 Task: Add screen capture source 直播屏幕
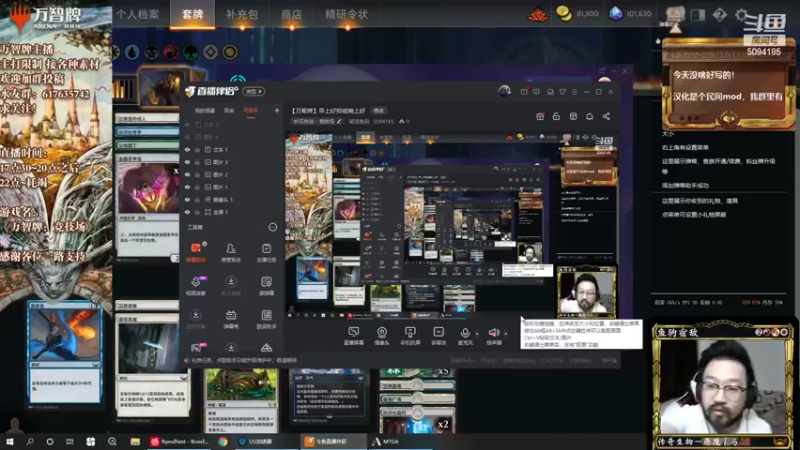[x=354, y=336]
